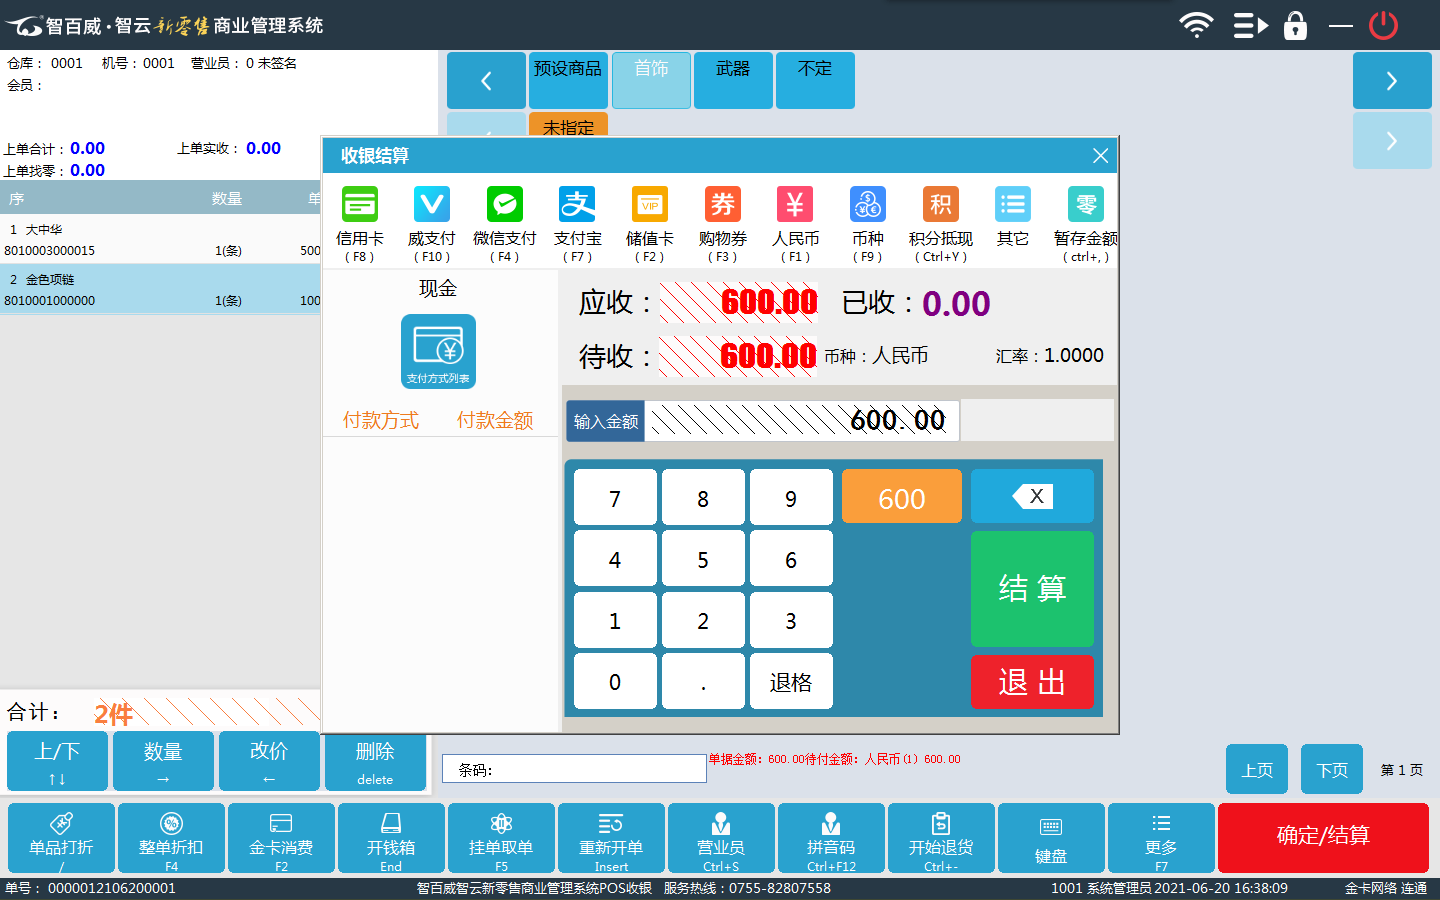
Task: Choose 微信支付 WeChat Pay icon
Action: click(504, 206)
